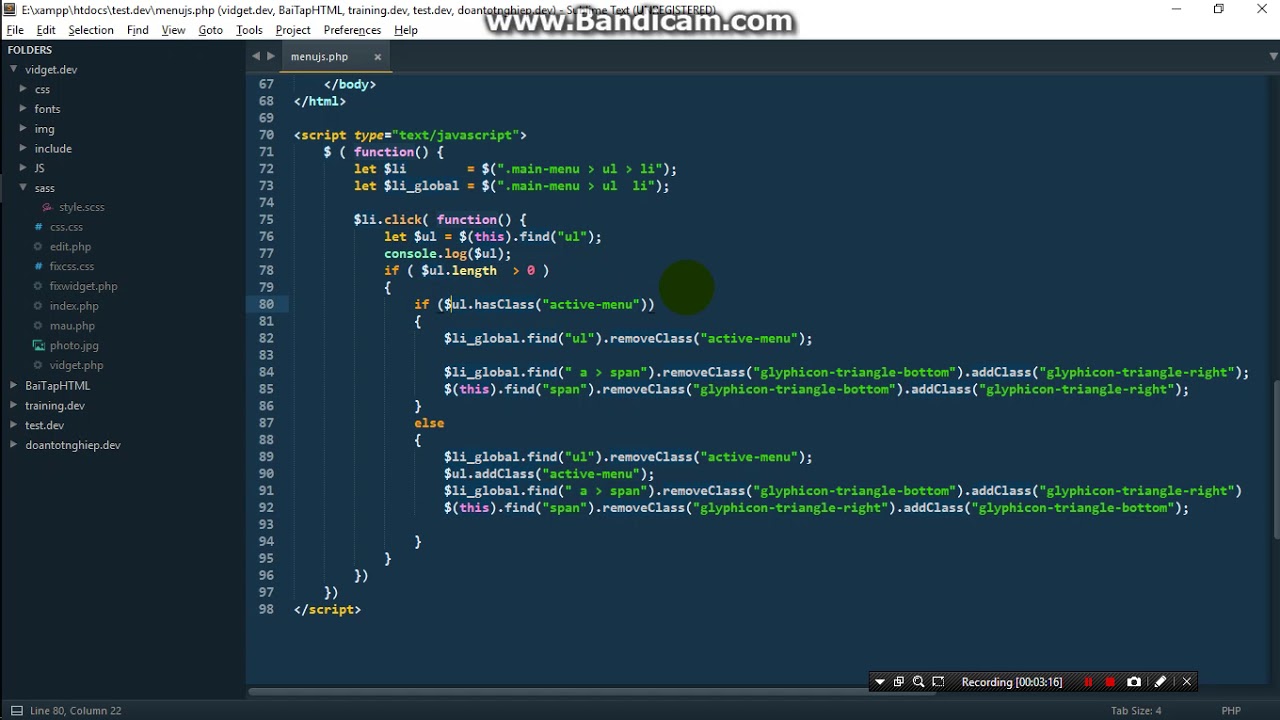Open the File menu

tap(15, 30)
